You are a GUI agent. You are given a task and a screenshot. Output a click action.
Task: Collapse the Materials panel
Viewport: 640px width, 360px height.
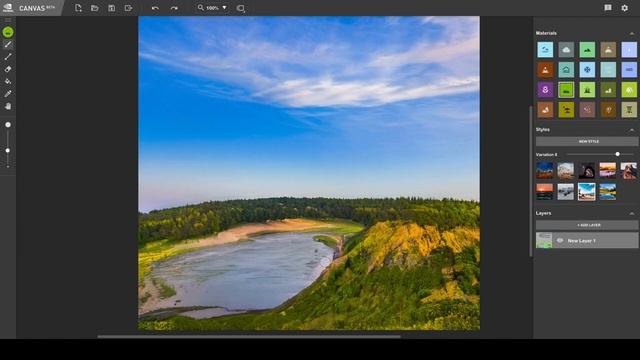pos(632,33)
